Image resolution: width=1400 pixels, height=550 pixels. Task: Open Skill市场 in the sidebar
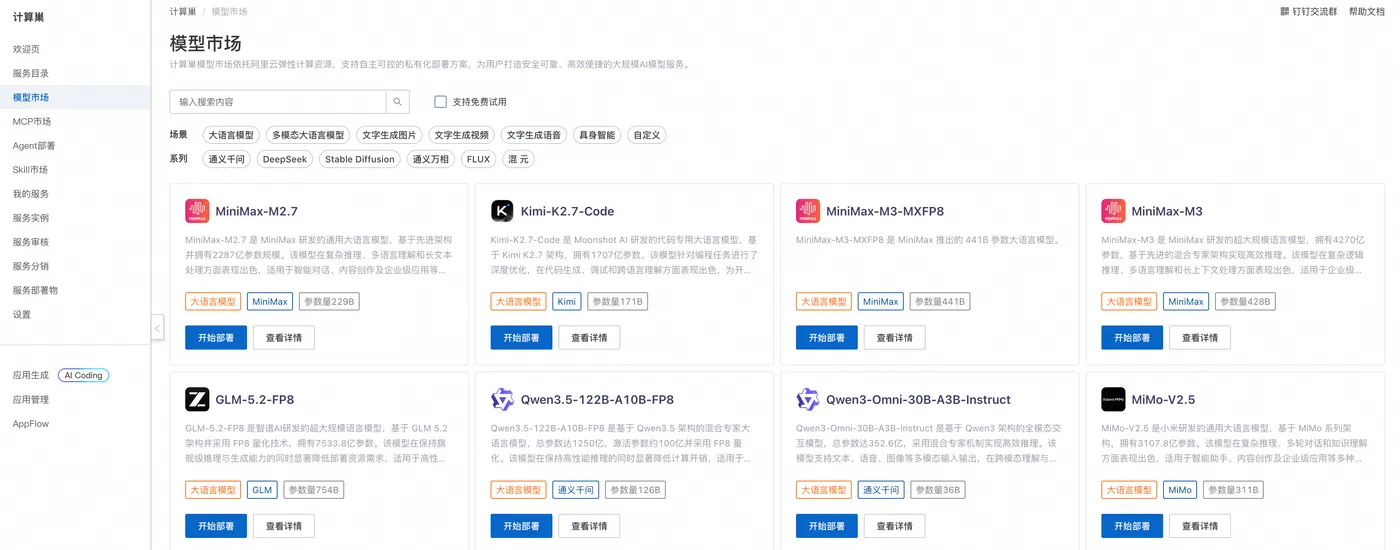coord(30,170)
